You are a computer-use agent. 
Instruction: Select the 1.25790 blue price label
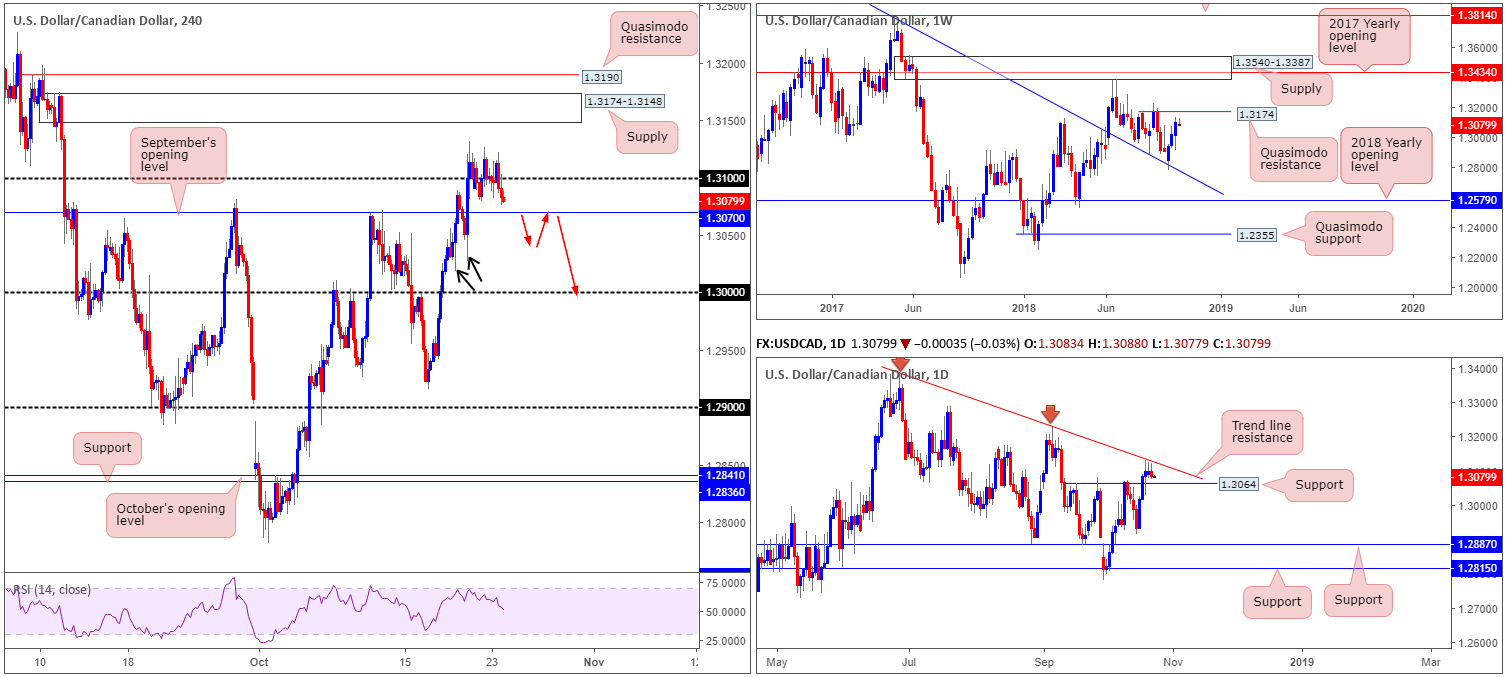[x=1476, y=200]
